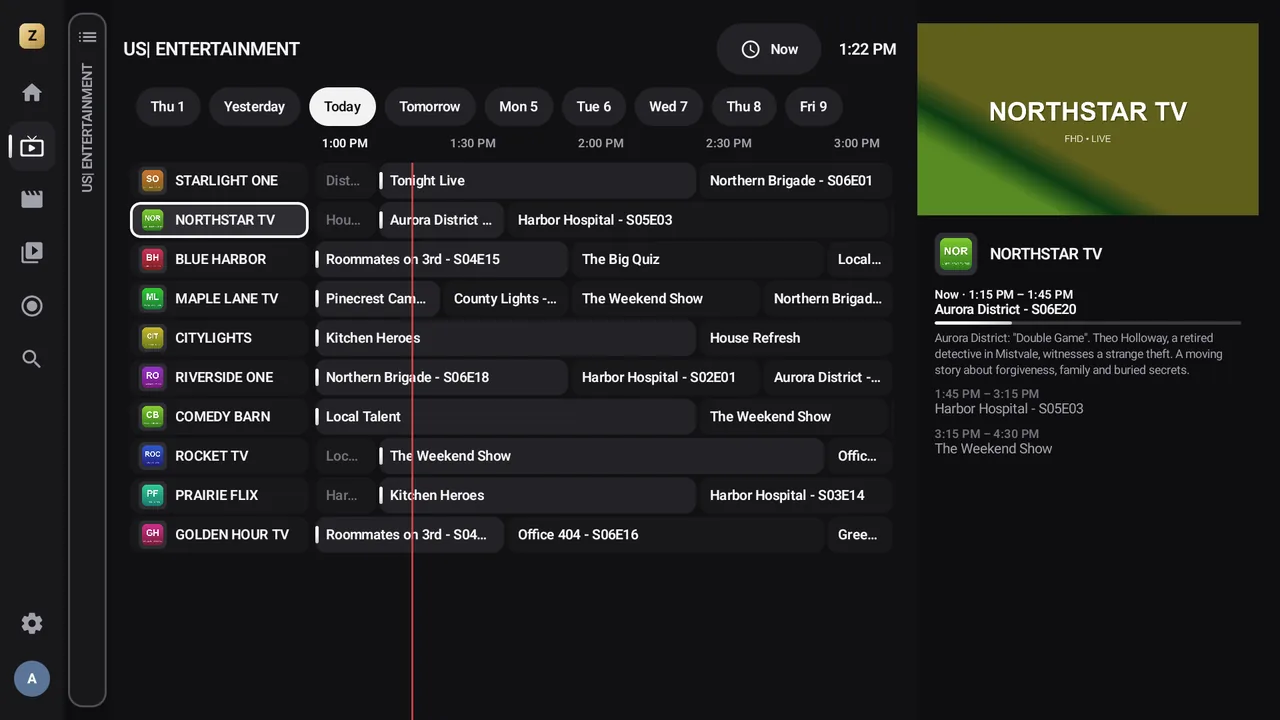Select the MAPLE LANE TV channel logo

(x=152, y=298)
